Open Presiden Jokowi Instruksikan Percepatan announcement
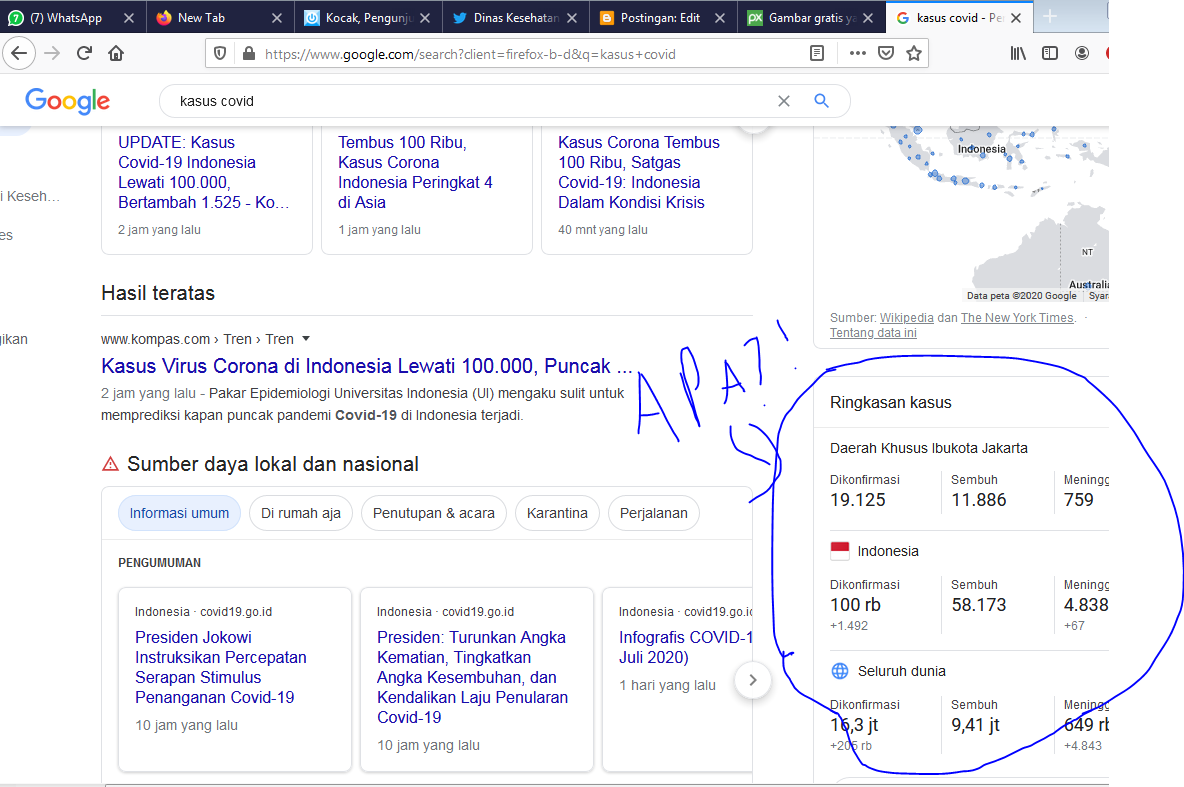The height and width of the screenshot is (787, 1184). click(x=220, y=668)
